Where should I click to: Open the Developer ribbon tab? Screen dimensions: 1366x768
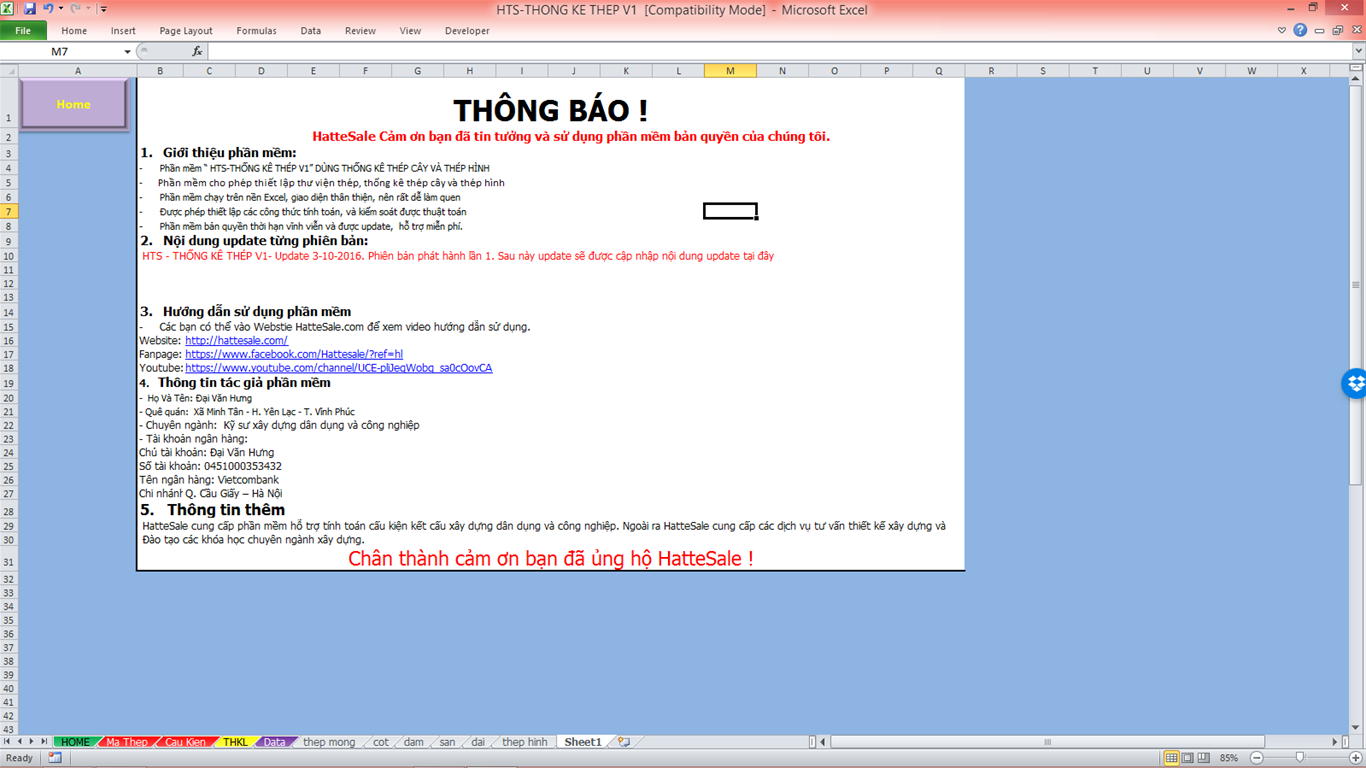[x=467, y=31]
